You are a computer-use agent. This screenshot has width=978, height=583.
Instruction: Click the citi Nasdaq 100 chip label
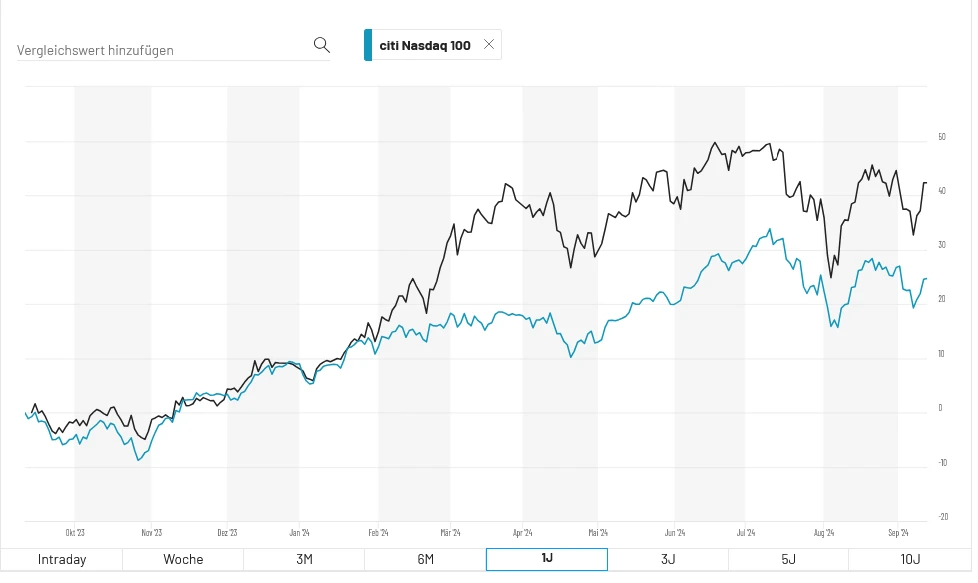[426, 44]
